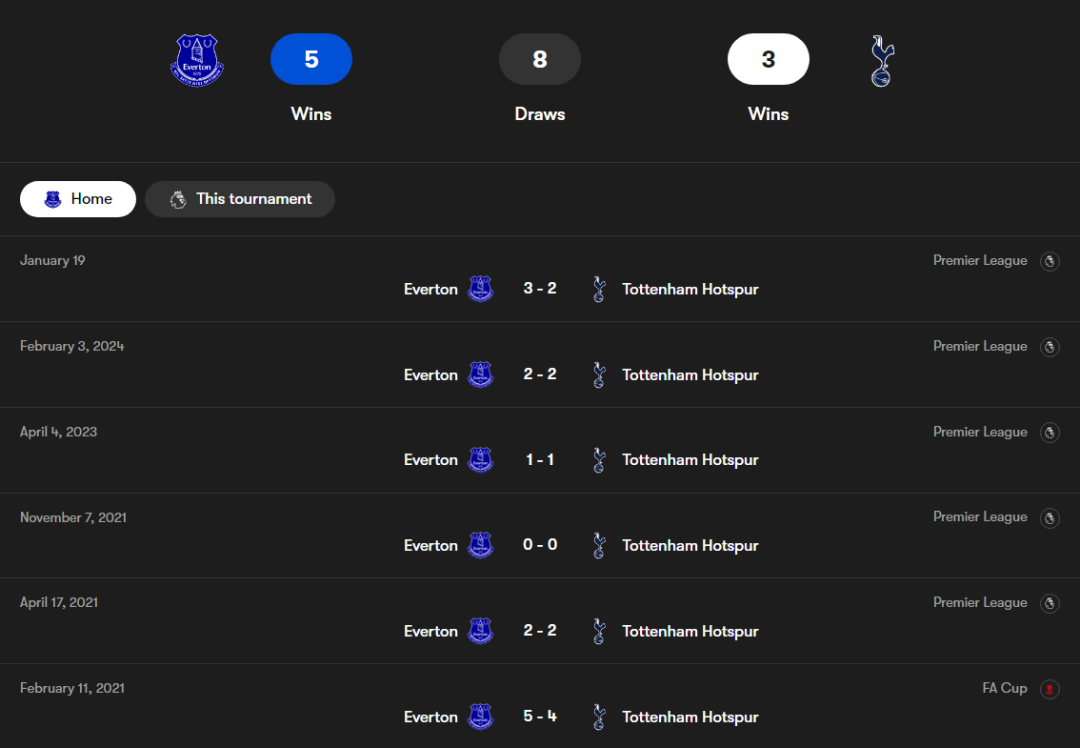Image resolution: width=1080 pixels, height=748 pixels.
Task: Toggle the Home filter chip
Action: coord(78,199)
